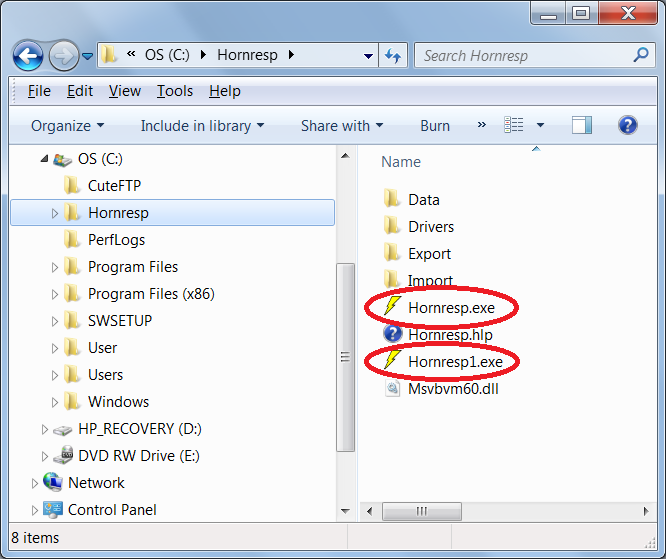Open the Organize dropdown
This screenshot has height=559, width=666.
(x=68, y=126)
